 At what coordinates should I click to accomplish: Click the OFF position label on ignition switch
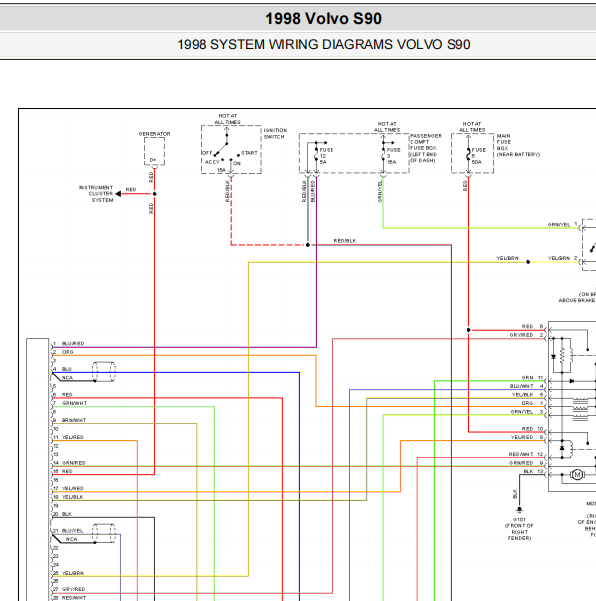[x=207, y=153]
